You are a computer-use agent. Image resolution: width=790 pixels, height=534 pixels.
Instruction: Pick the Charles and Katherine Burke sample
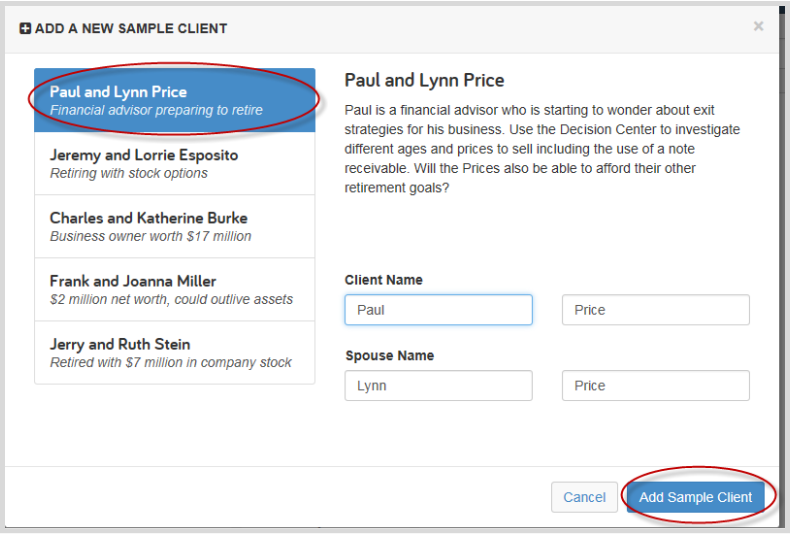click(x=175, y=227)
